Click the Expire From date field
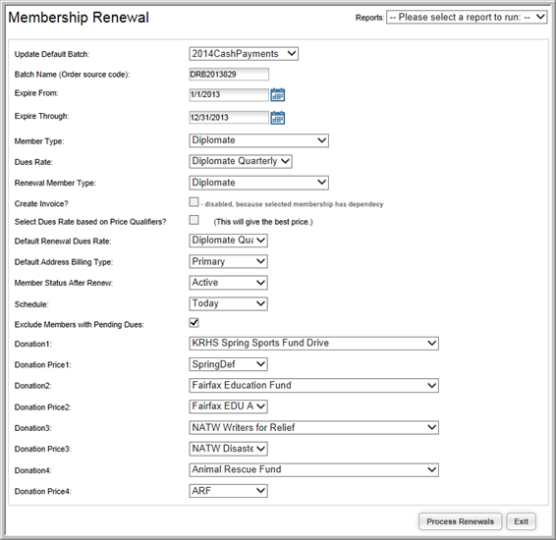556x540 pixels. (229, 95)
